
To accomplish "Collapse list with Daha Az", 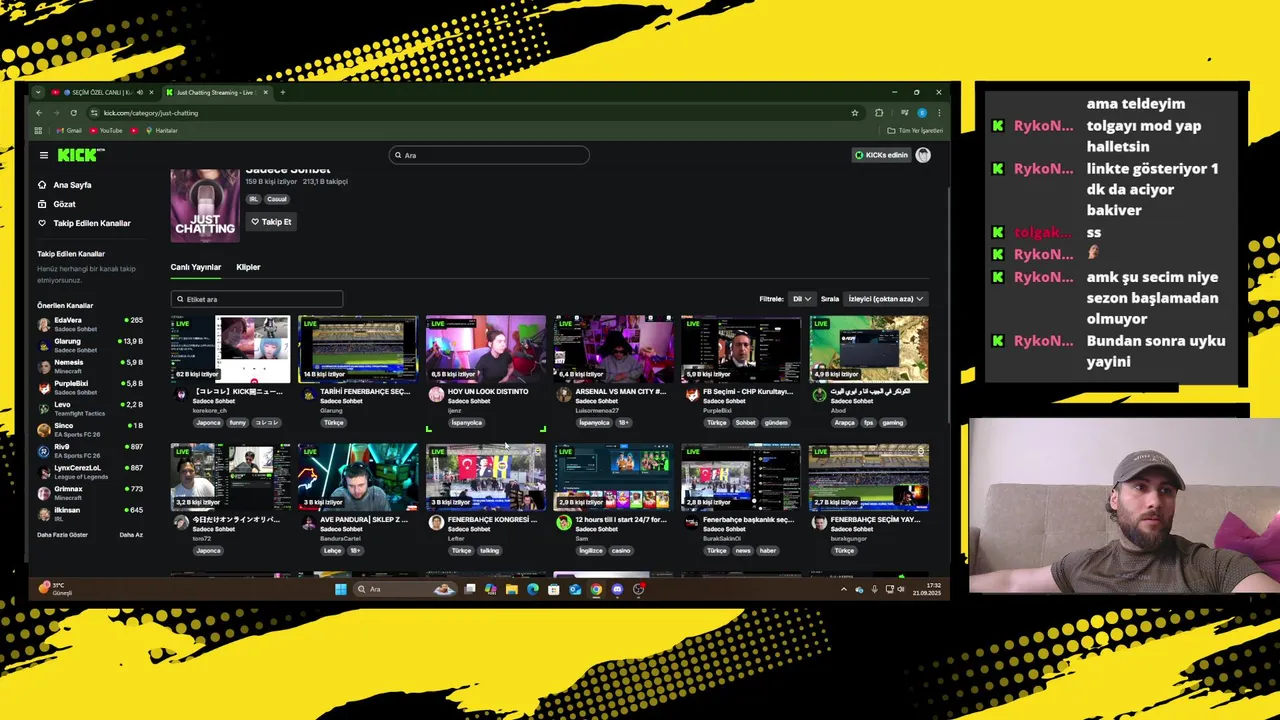I will coord(131,535).
